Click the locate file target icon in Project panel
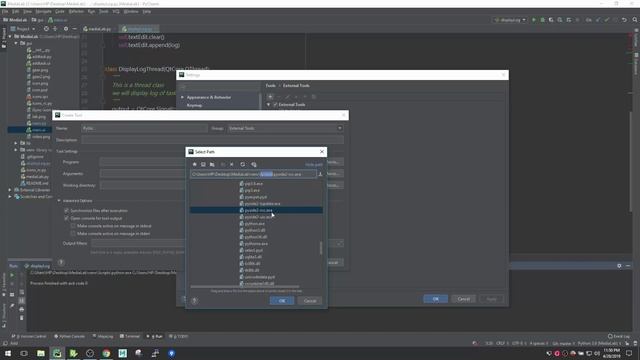This screenshot has width=640, height=360. (46, 29)
